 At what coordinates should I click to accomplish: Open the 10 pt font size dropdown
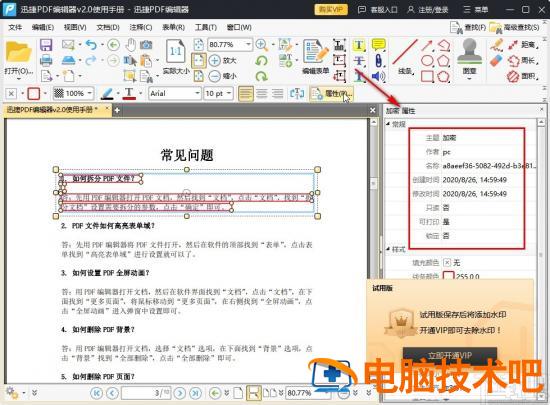click(x=229, y=93)
